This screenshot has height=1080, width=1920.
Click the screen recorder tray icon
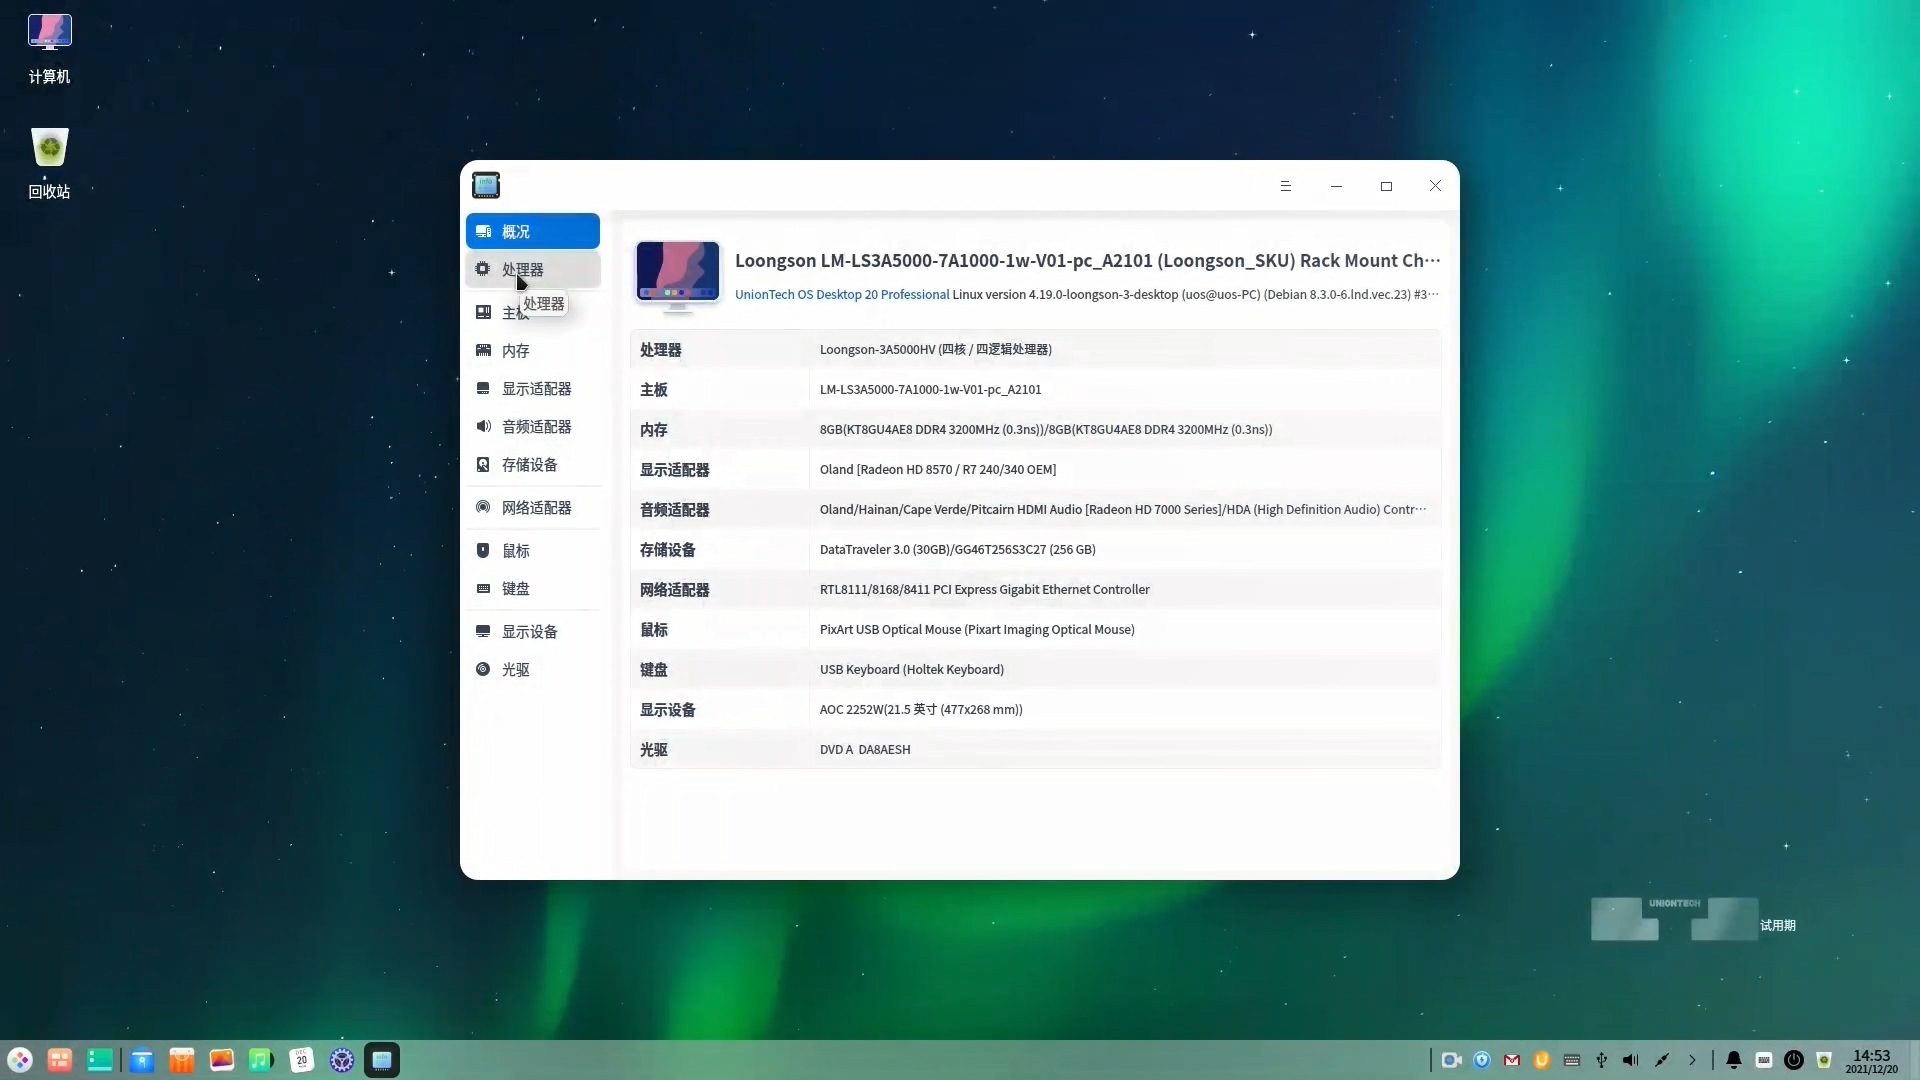(1452, 1060)
